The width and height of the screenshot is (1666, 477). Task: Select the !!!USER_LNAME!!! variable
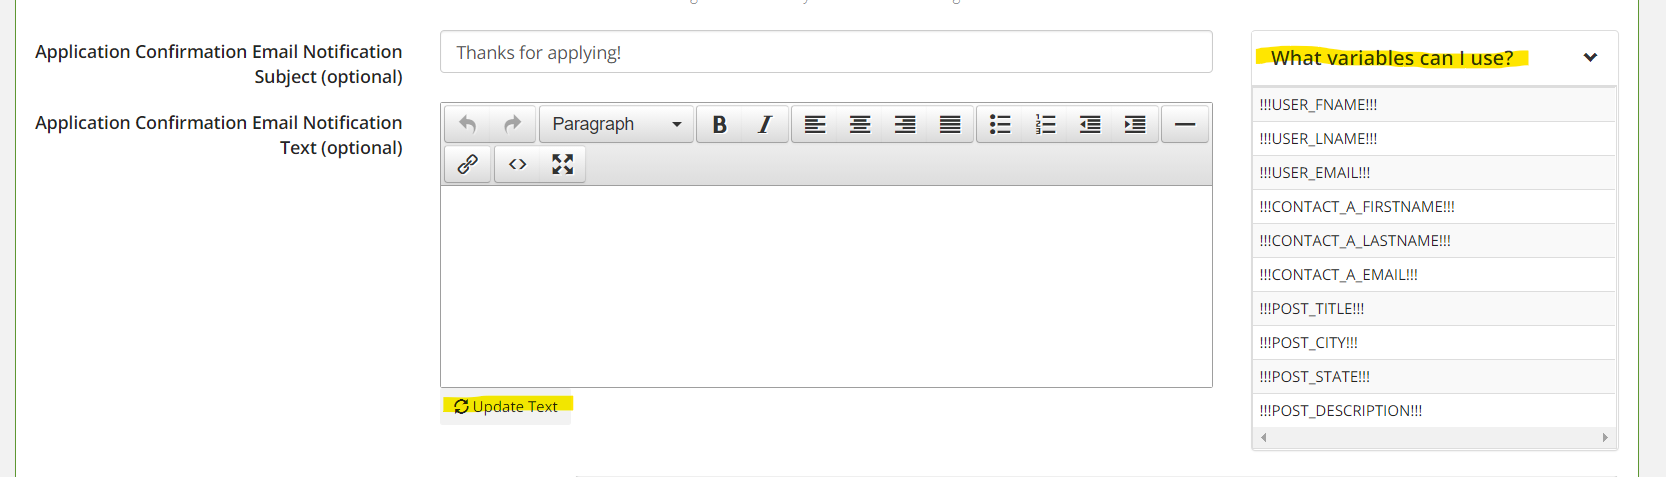1434,139
